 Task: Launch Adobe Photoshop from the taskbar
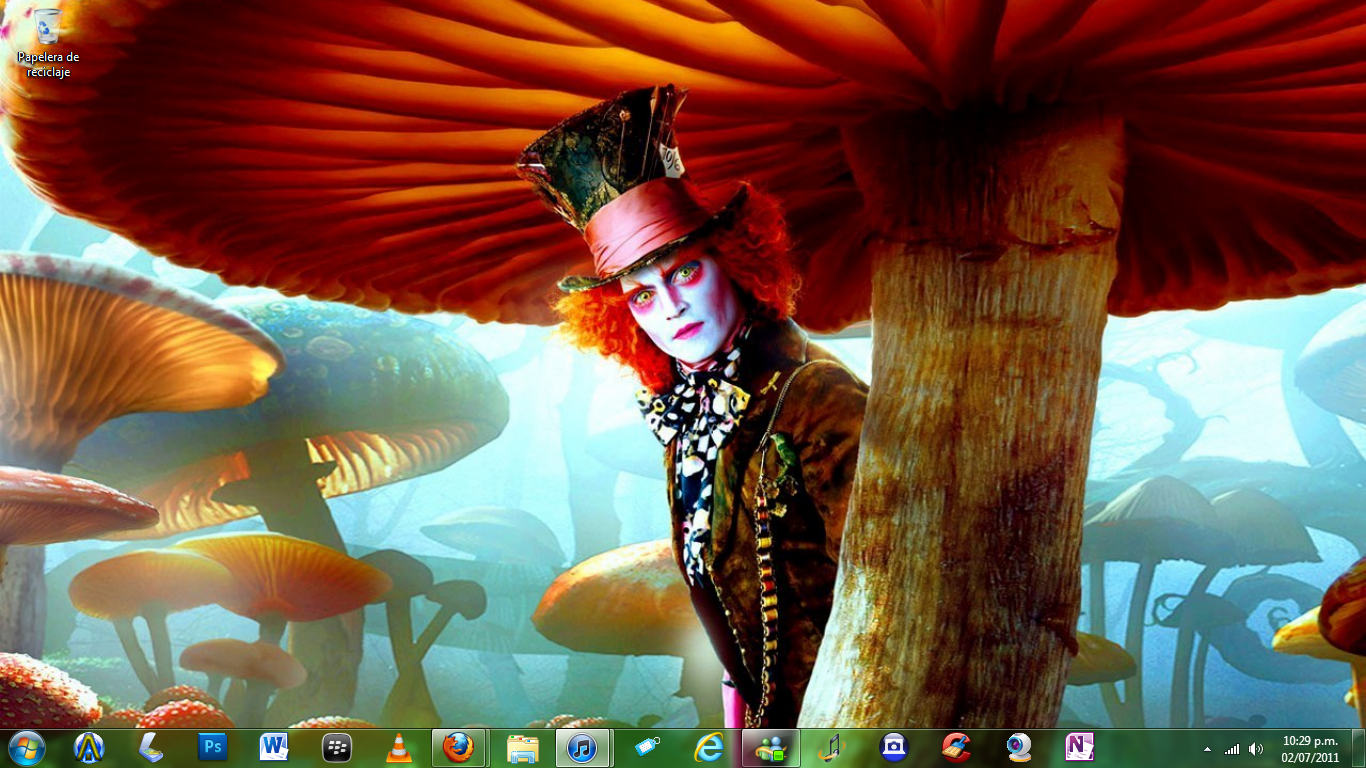213,747
